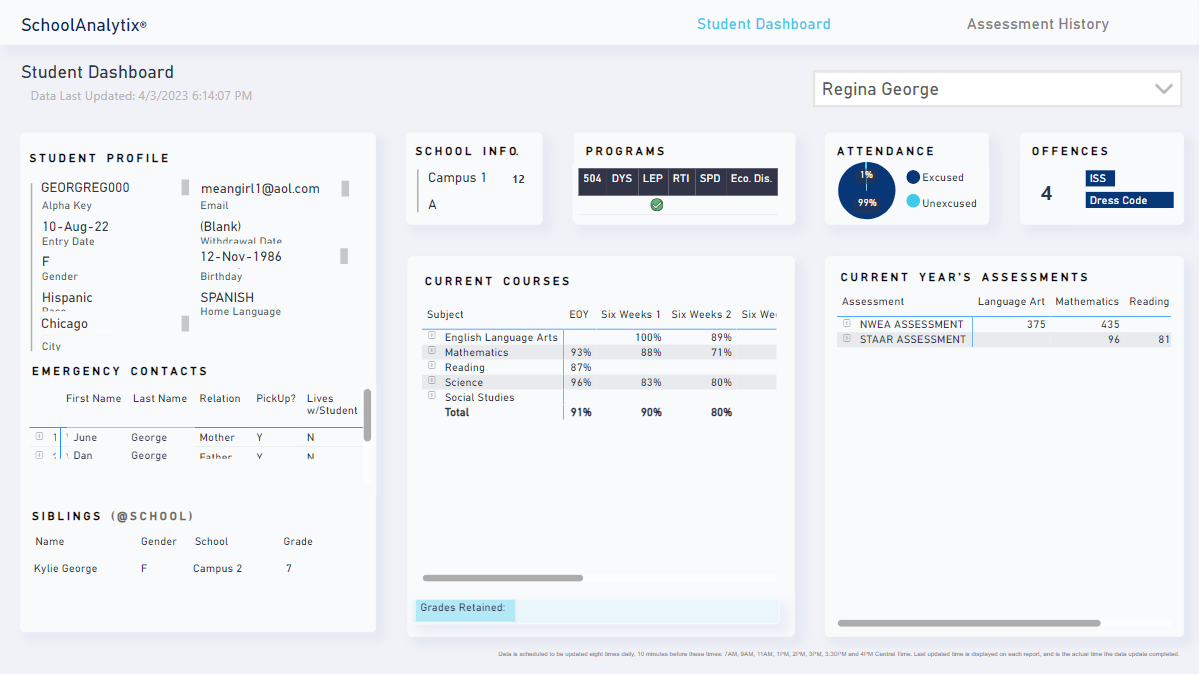
Task: Click the Unexcused legend dot
Action: click(913, 201)
